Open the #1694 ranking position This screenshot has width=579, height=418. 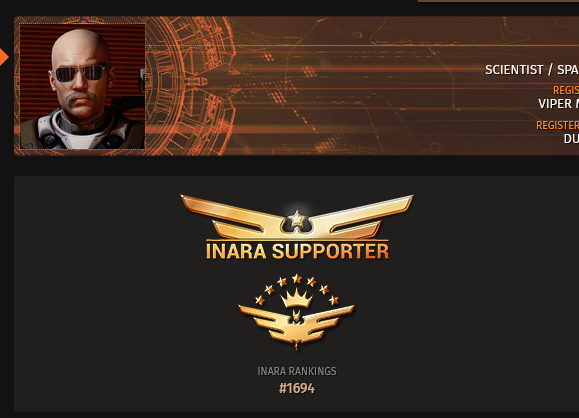(x=297, y=388)
